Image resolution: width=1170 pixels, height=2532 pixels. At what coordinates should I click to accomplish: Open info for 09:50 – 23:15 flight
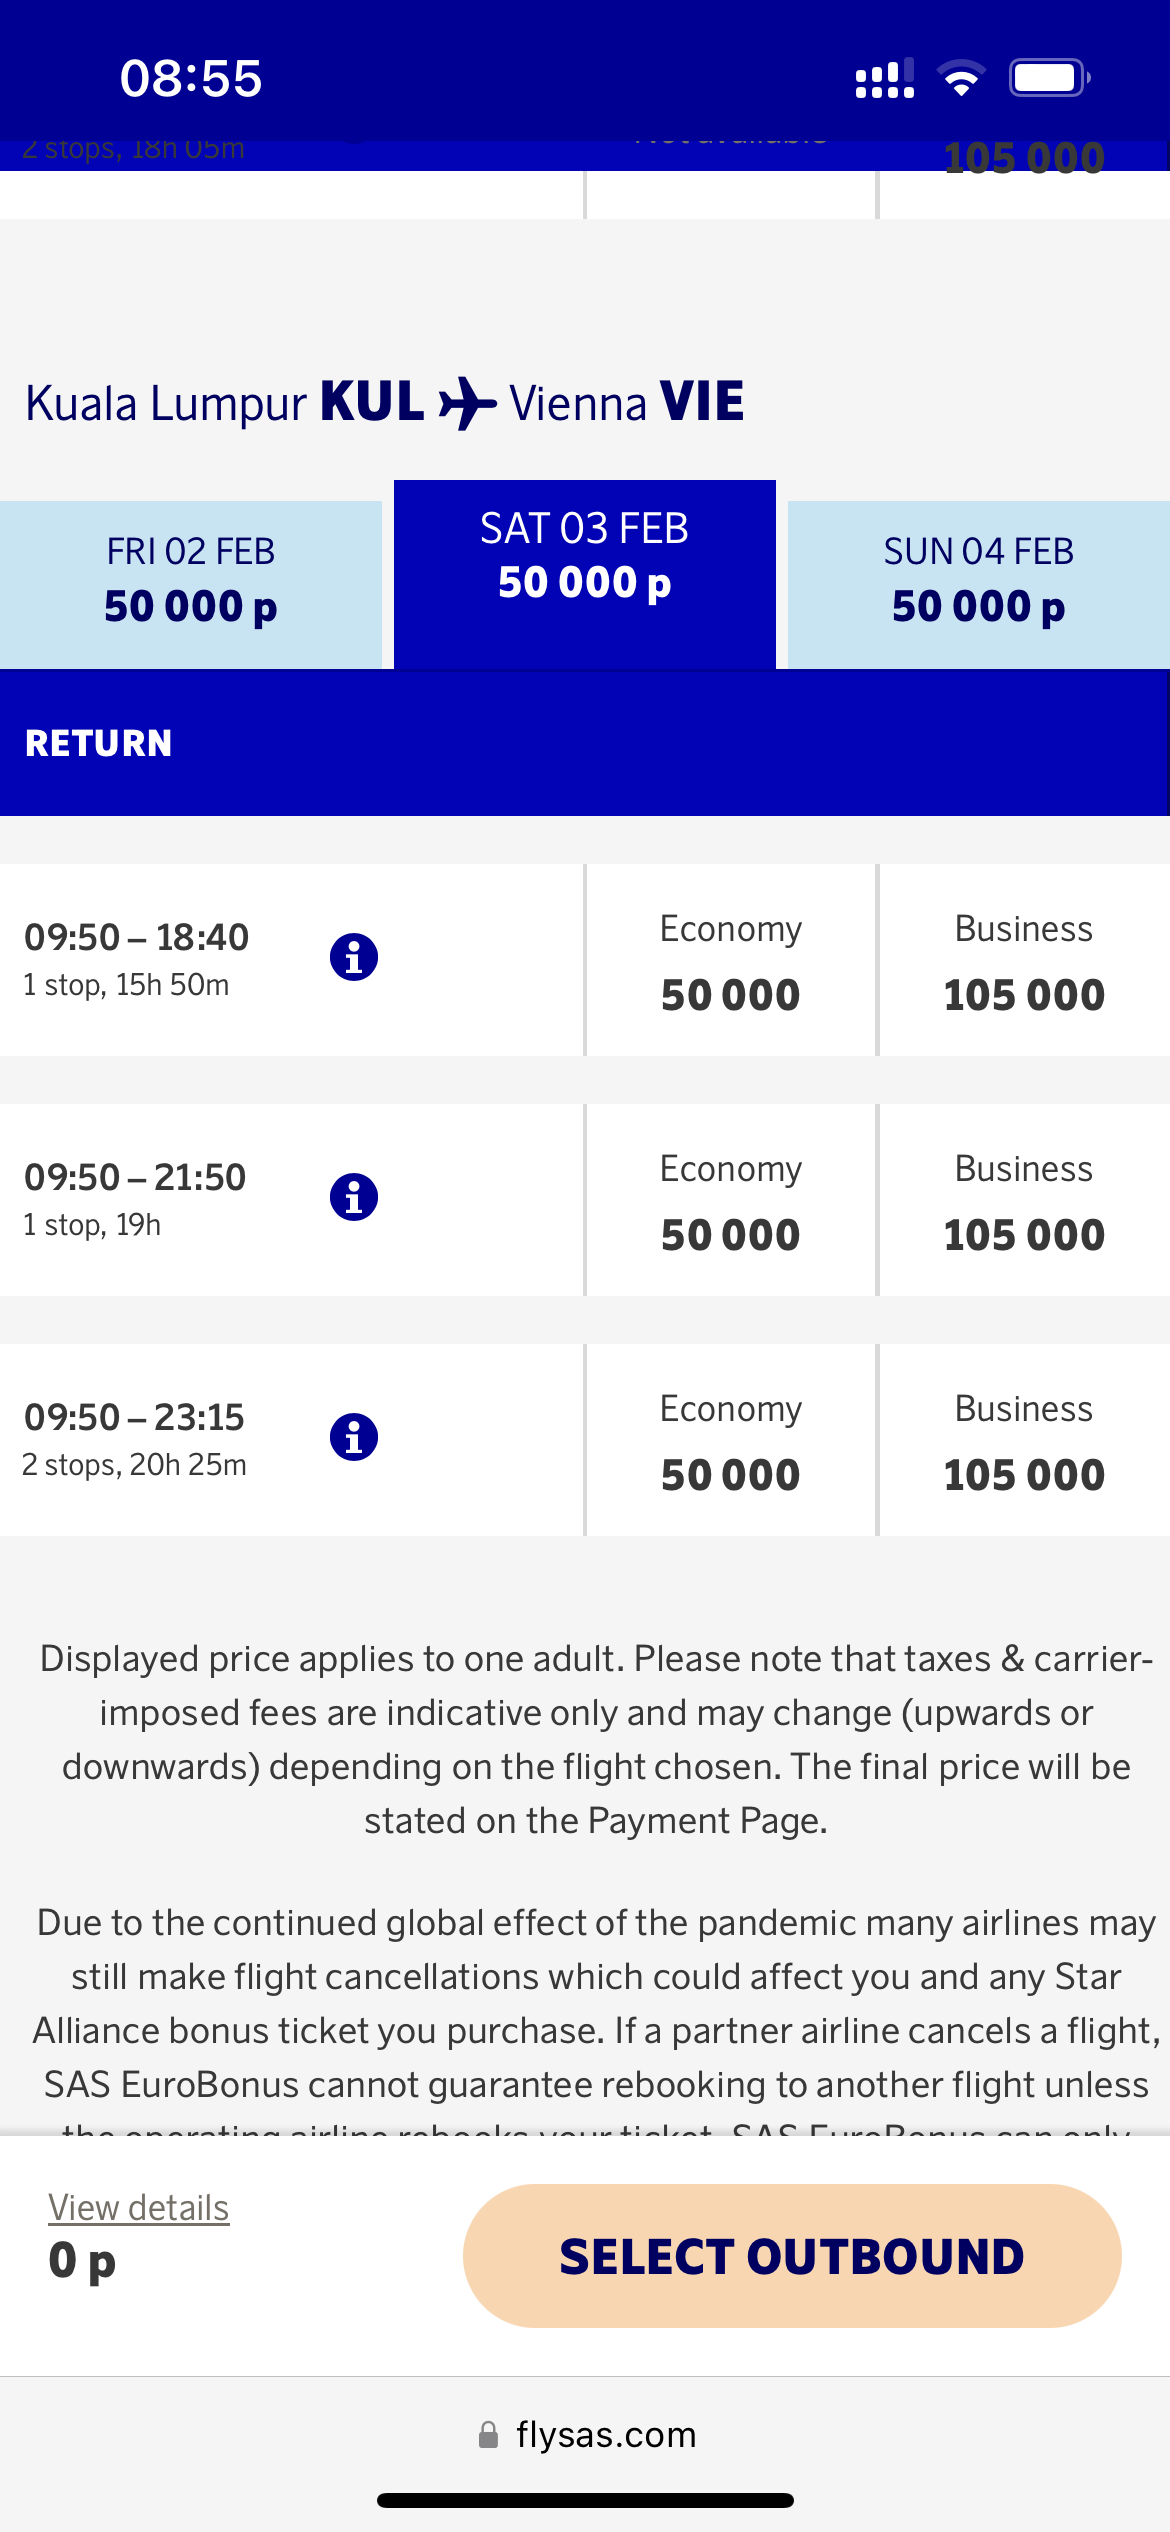354,1437
